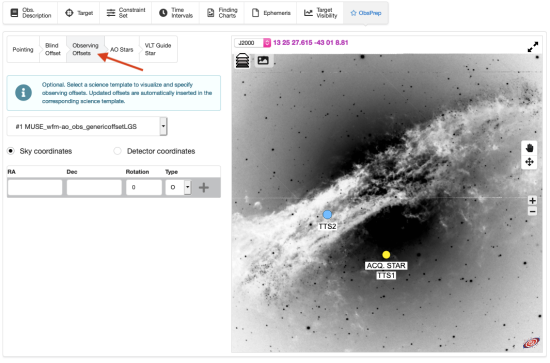Image resolution: width=550 pixels, height=363 pixels.
Task: Click the image survey icon on map
Action: point(263,60)
